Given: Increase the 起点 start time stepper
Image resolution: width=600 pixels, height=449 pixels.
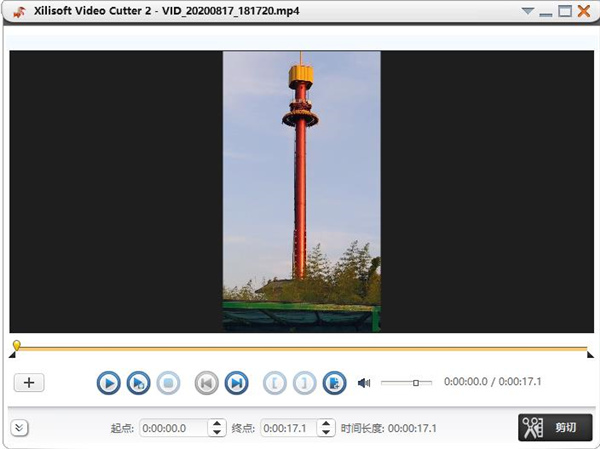Looking at the screenshot, I should tap(217, 424).
